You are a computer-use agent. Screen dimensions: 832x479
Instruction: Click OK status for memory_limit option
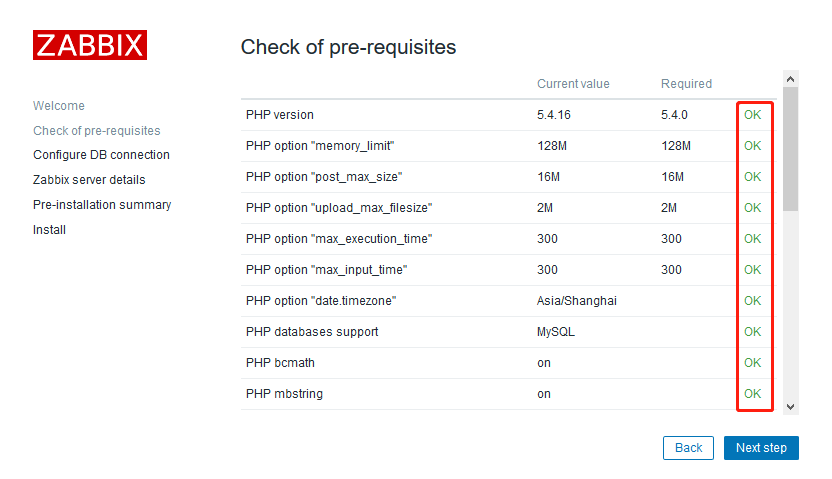[752, 146]
